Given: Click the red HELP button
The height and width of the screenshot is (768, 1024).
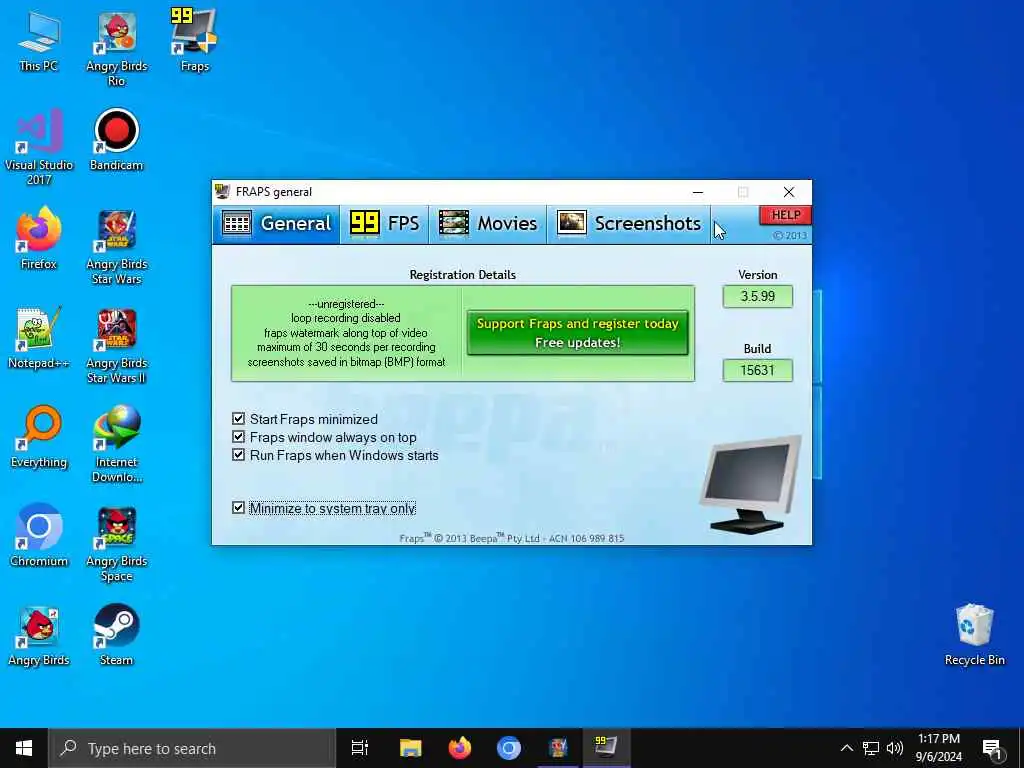Looking at the screenshot, I should click(785, 215).
